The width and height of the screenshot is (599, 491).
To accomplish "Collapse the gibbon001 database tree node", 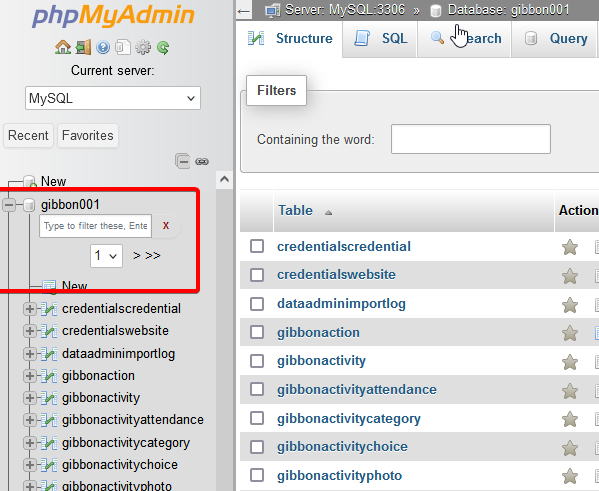I will coord(9,205).
